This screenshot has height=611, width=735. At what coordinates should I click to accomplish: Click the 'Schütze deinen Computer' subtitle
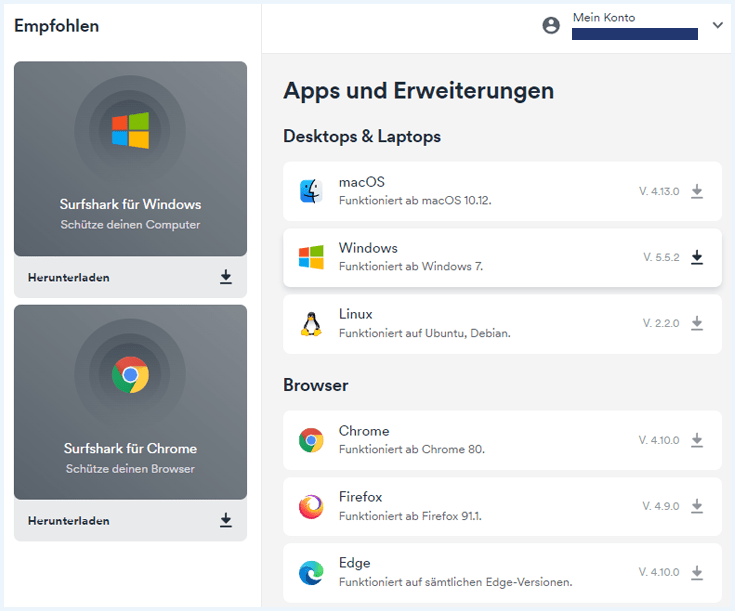[x=130, y=225]
